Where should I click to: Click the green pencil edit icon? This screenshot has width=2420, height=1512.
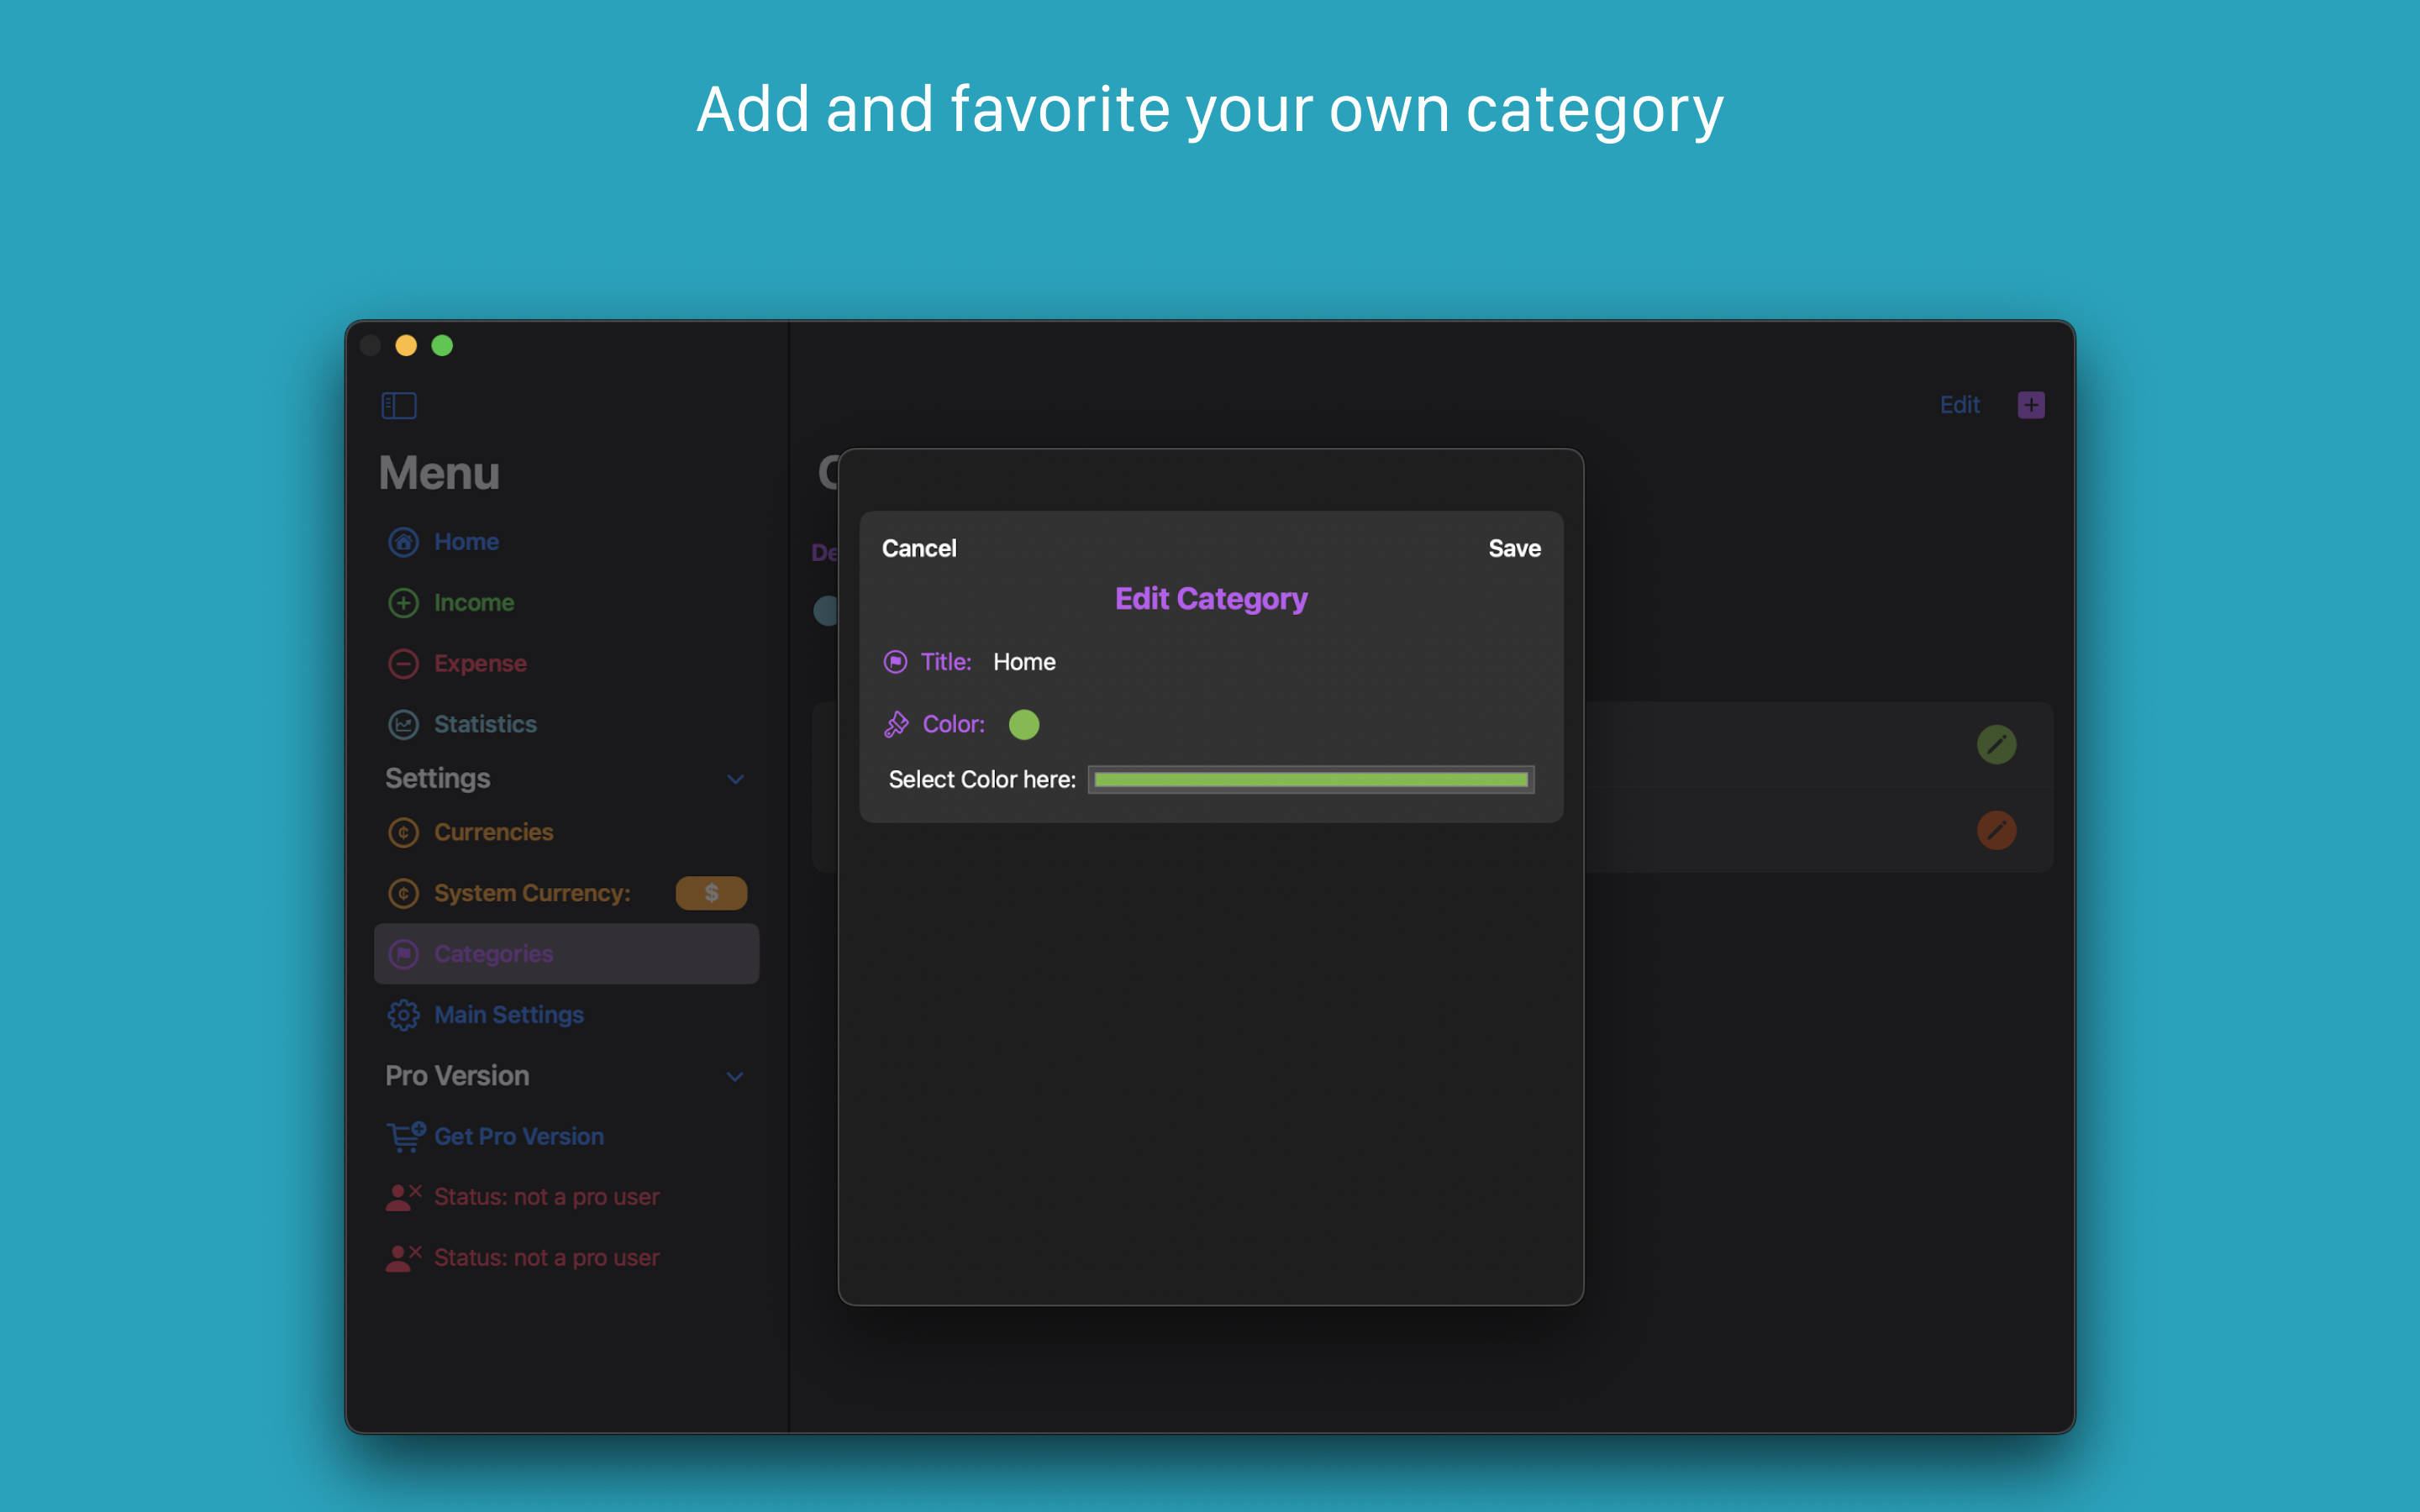(1996, 744)
